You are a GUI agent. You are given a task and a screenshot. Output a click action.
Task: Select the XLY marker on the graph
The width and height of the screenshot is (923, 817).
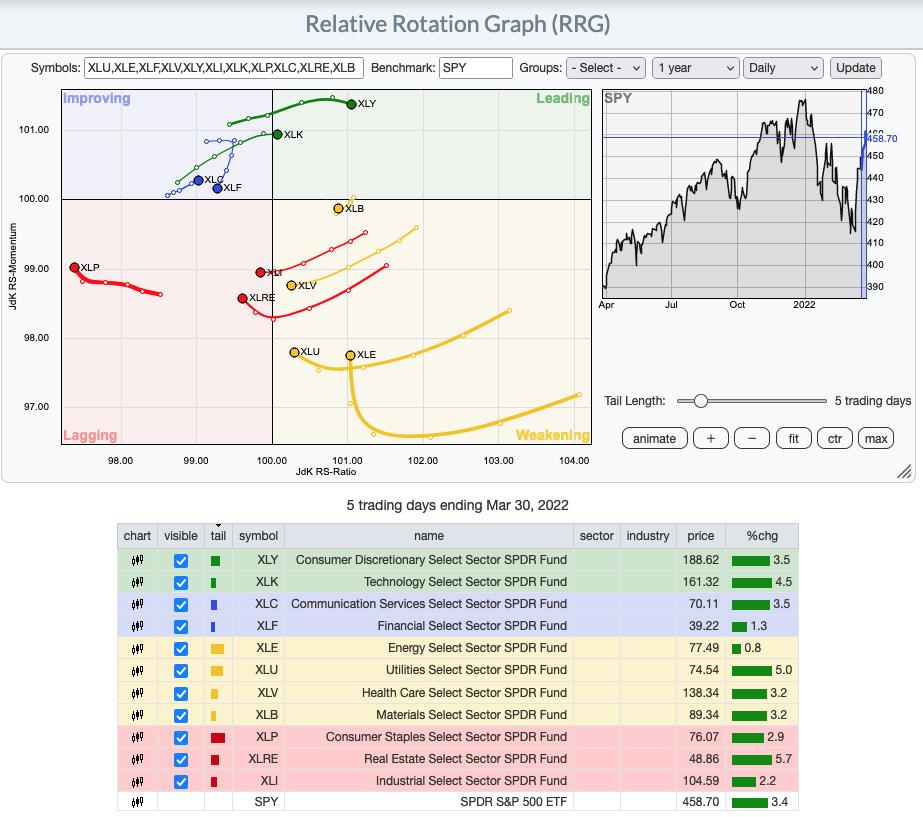tap(351, 104)
